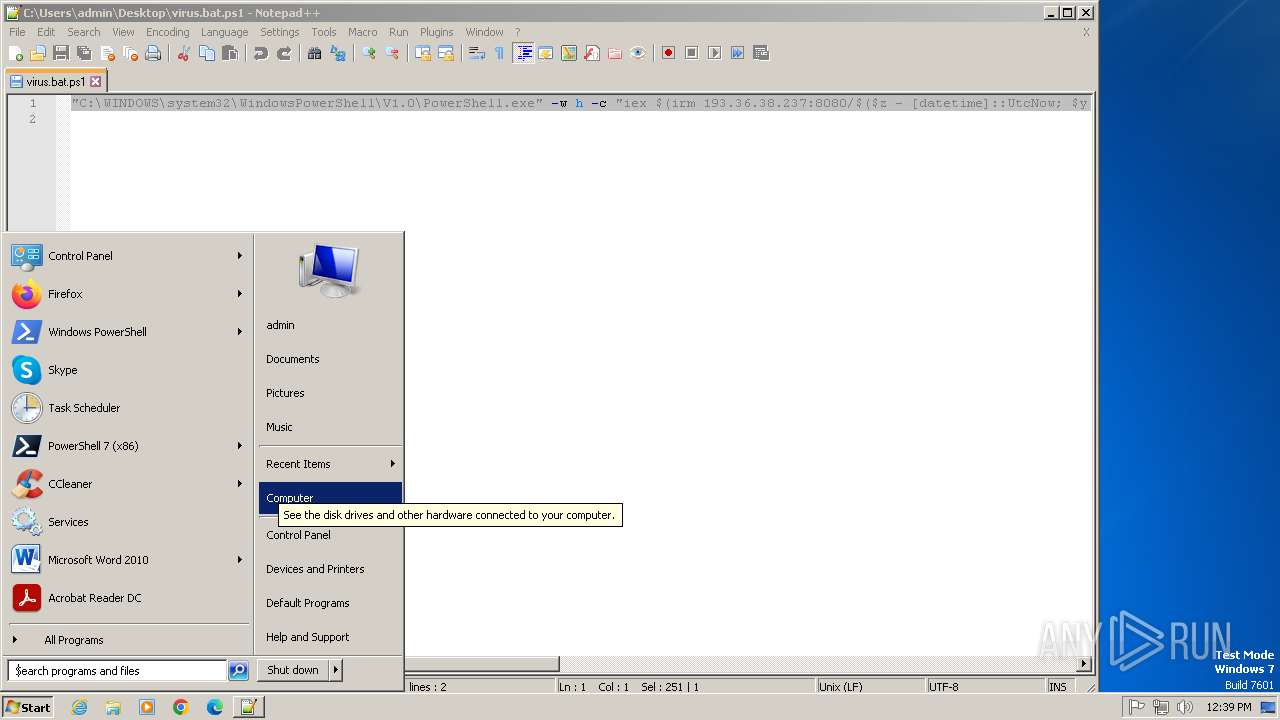Open the Shut down options arrow
This screenshot has height=720, width=1280.
(336, 670)
